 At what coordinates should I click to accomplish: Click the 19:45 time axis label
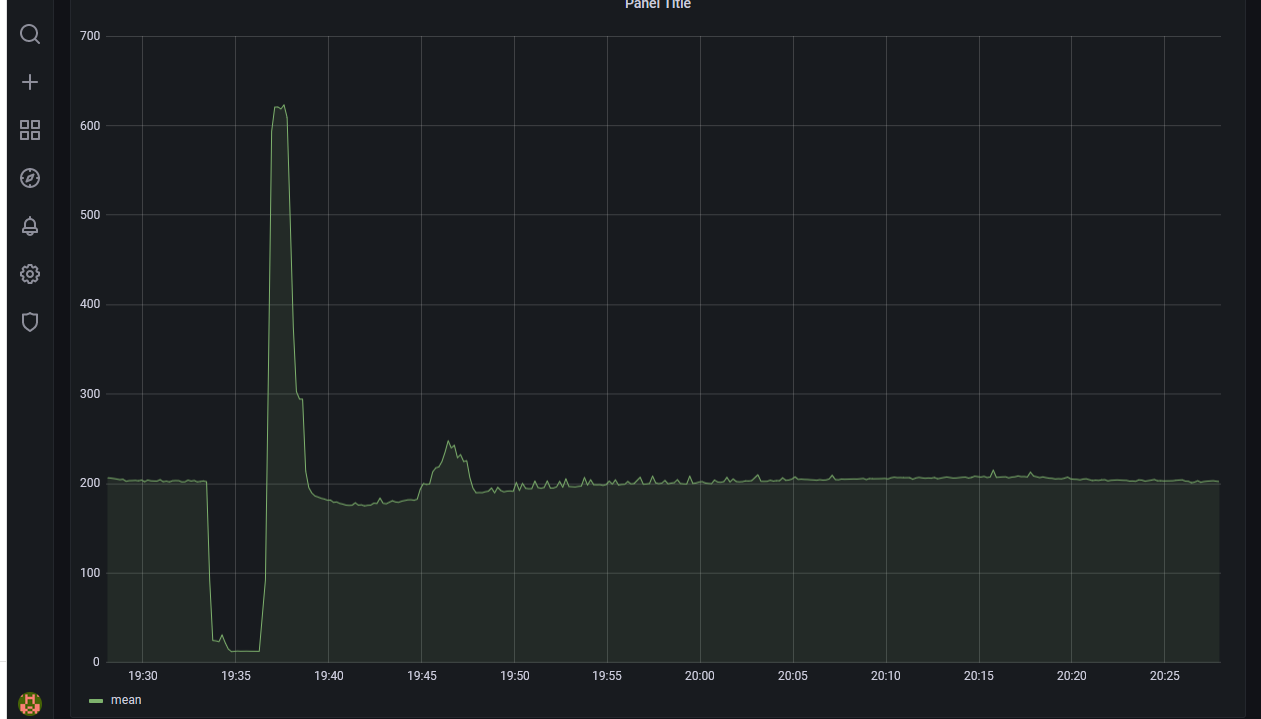(422, 676)
